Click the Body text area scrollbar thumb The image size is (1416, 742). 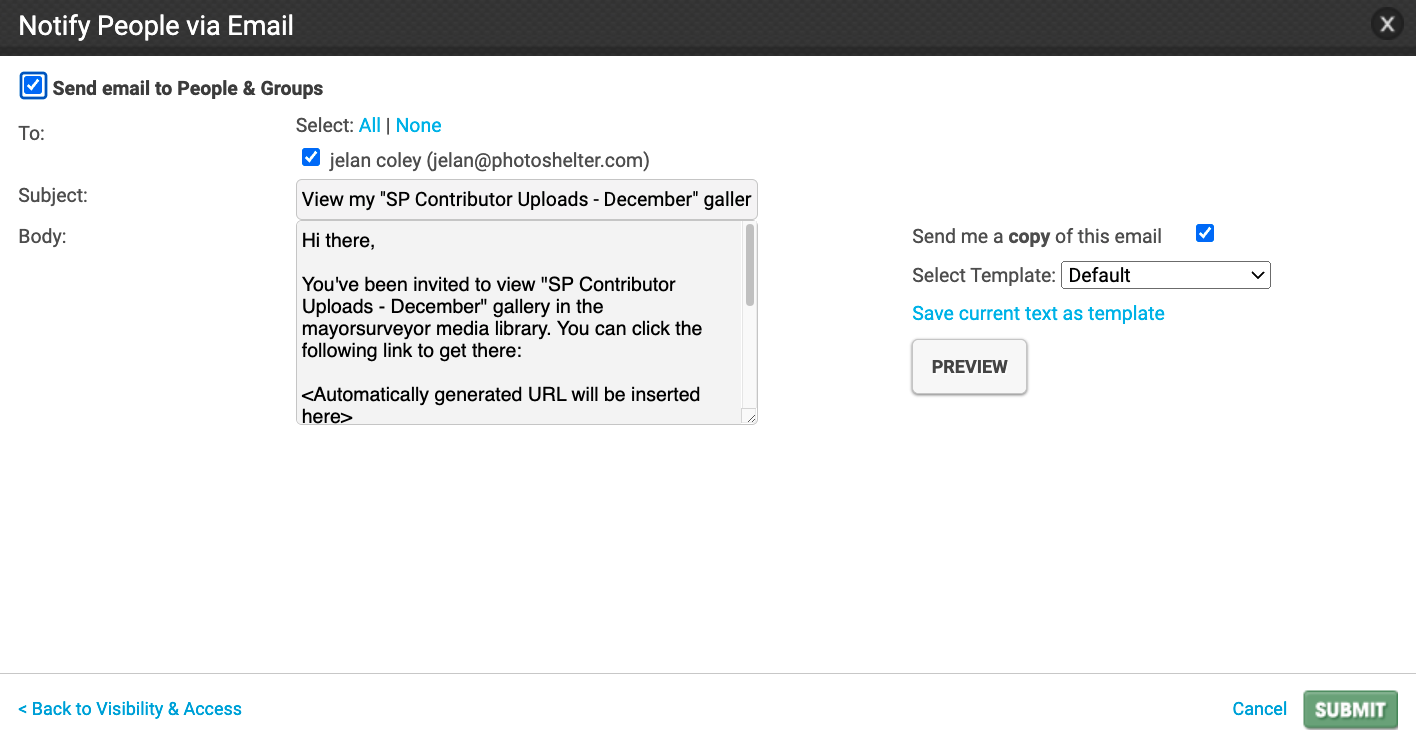pyautogui.click(x=750, y=265)
